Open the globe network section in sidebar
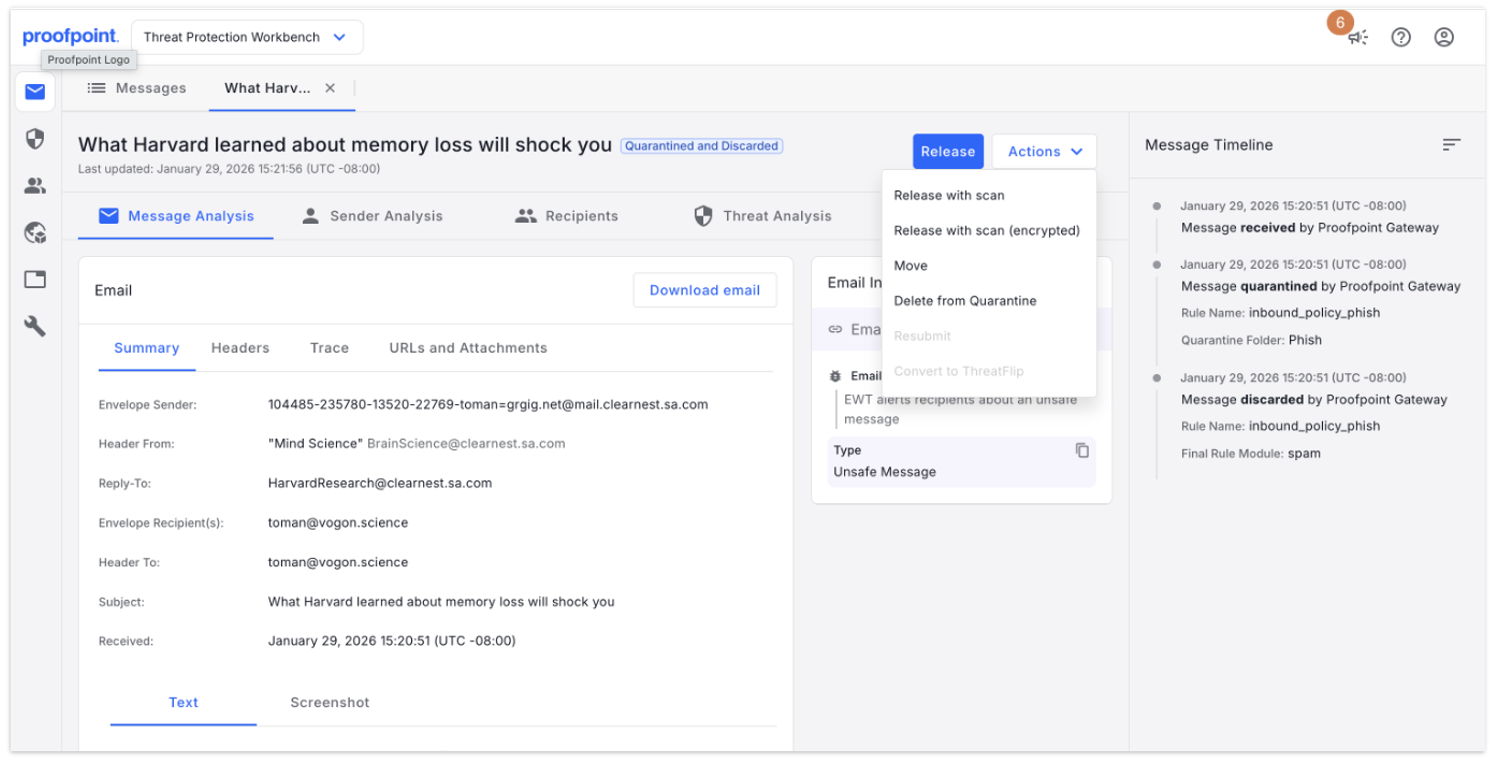Screen dimensions: 1494x762 click(x=34, y=233)
